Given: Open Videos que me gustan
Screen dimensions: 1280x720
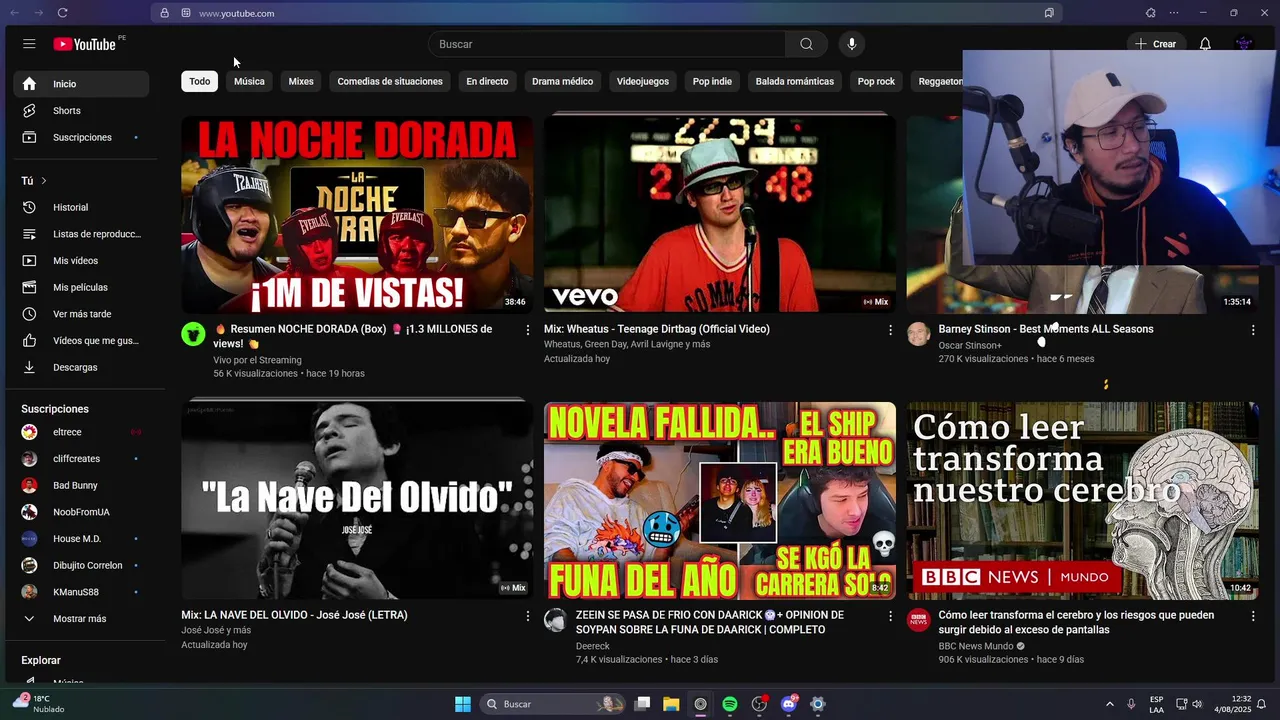Looking at the screenshot, I should (81, 341).
